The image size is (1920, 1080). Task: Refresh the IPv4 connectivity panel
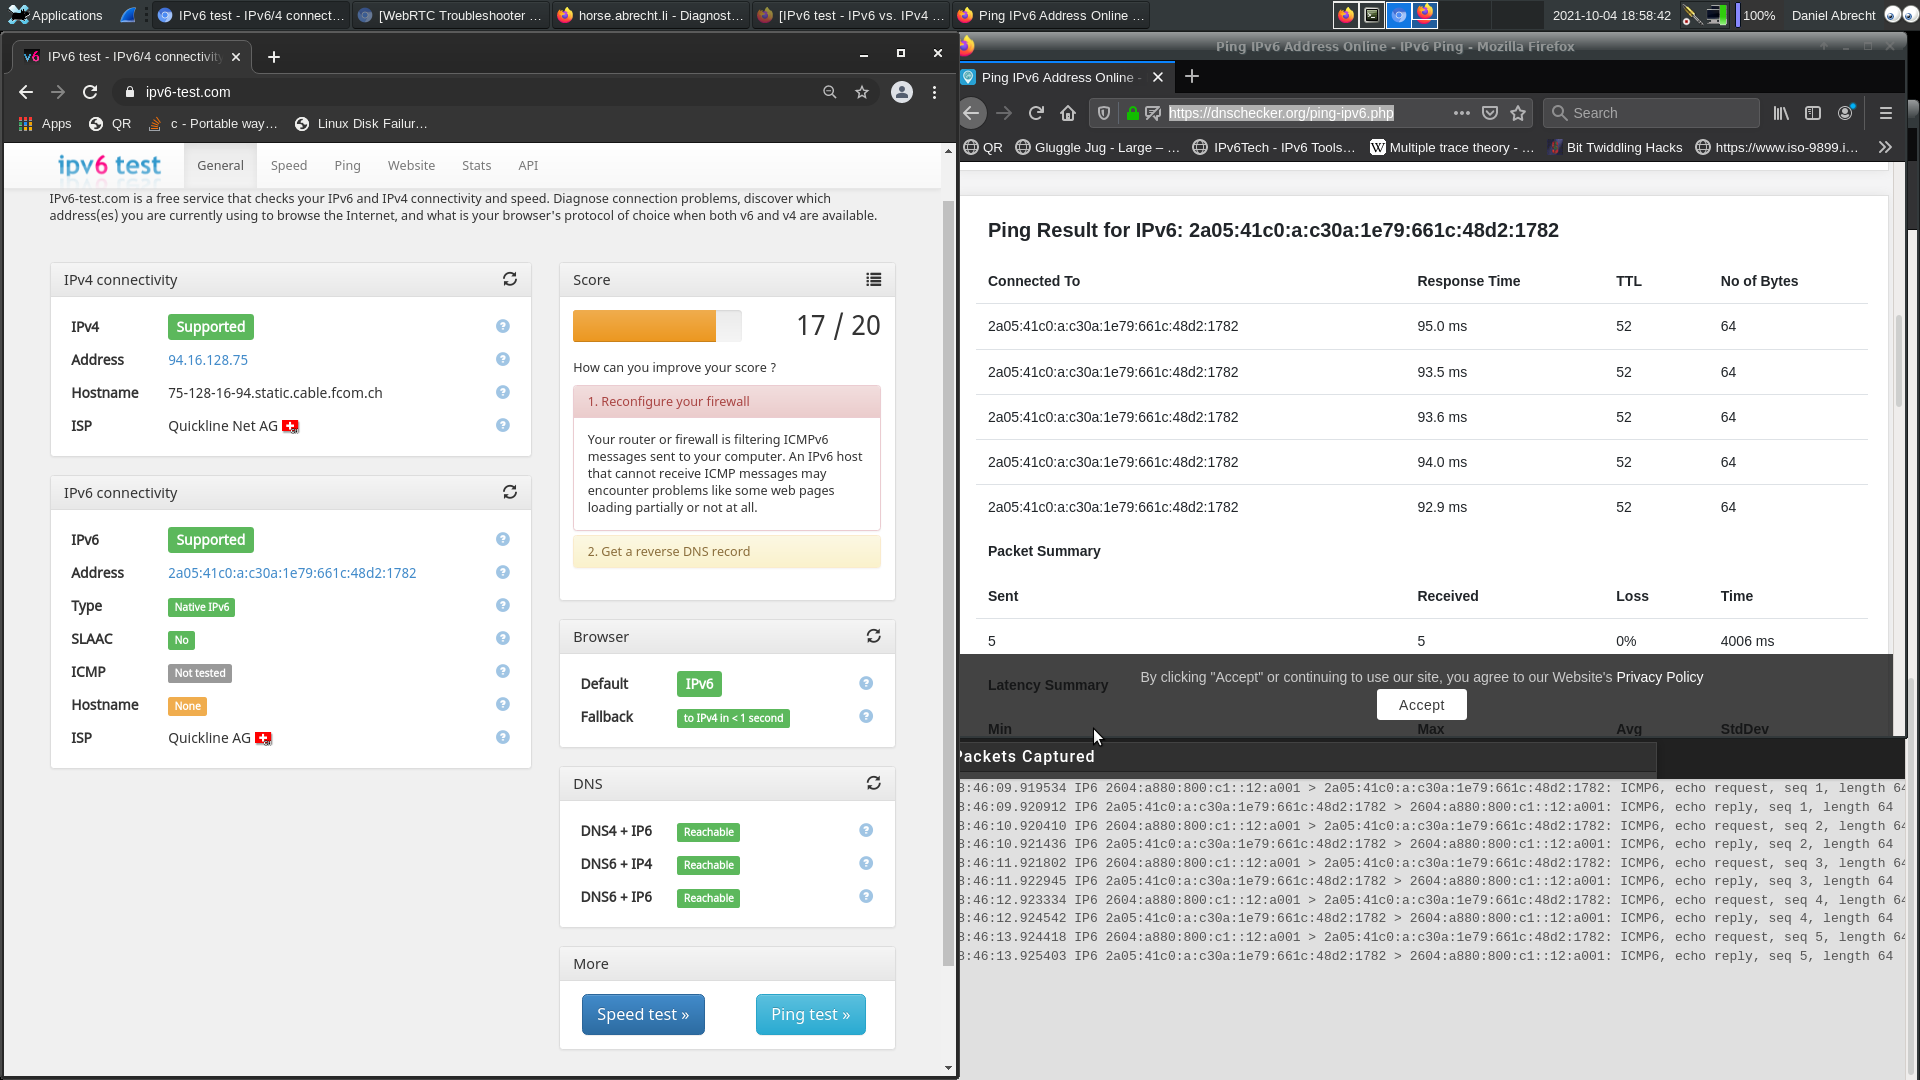point(510,279)
